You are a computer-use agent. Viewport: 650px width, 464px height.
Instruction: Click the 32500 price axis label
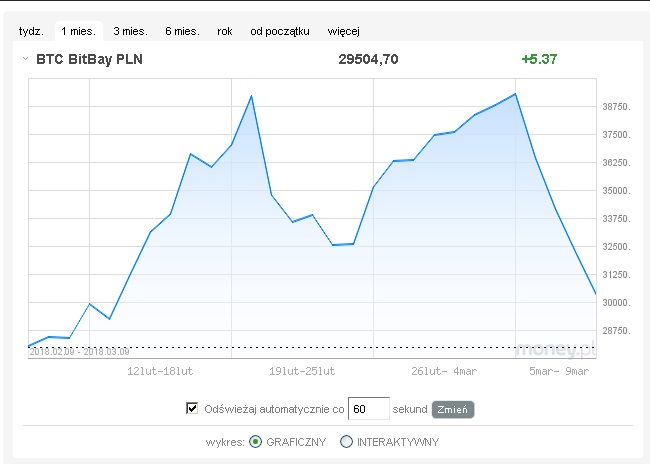(x=616, y=247)
